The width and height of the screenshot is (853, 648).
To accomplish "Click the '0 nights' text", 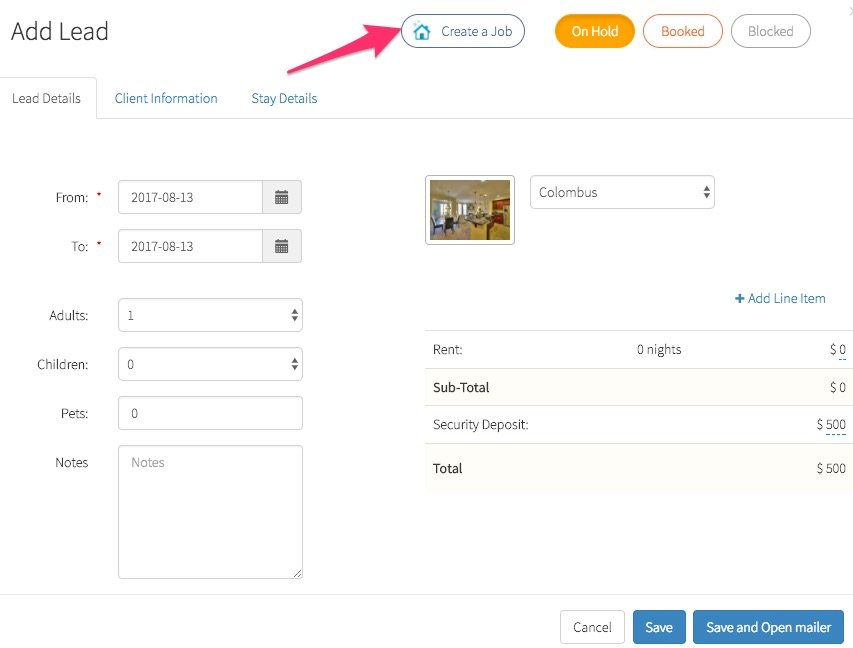I will pyautogui.click(x=659, y=349).
